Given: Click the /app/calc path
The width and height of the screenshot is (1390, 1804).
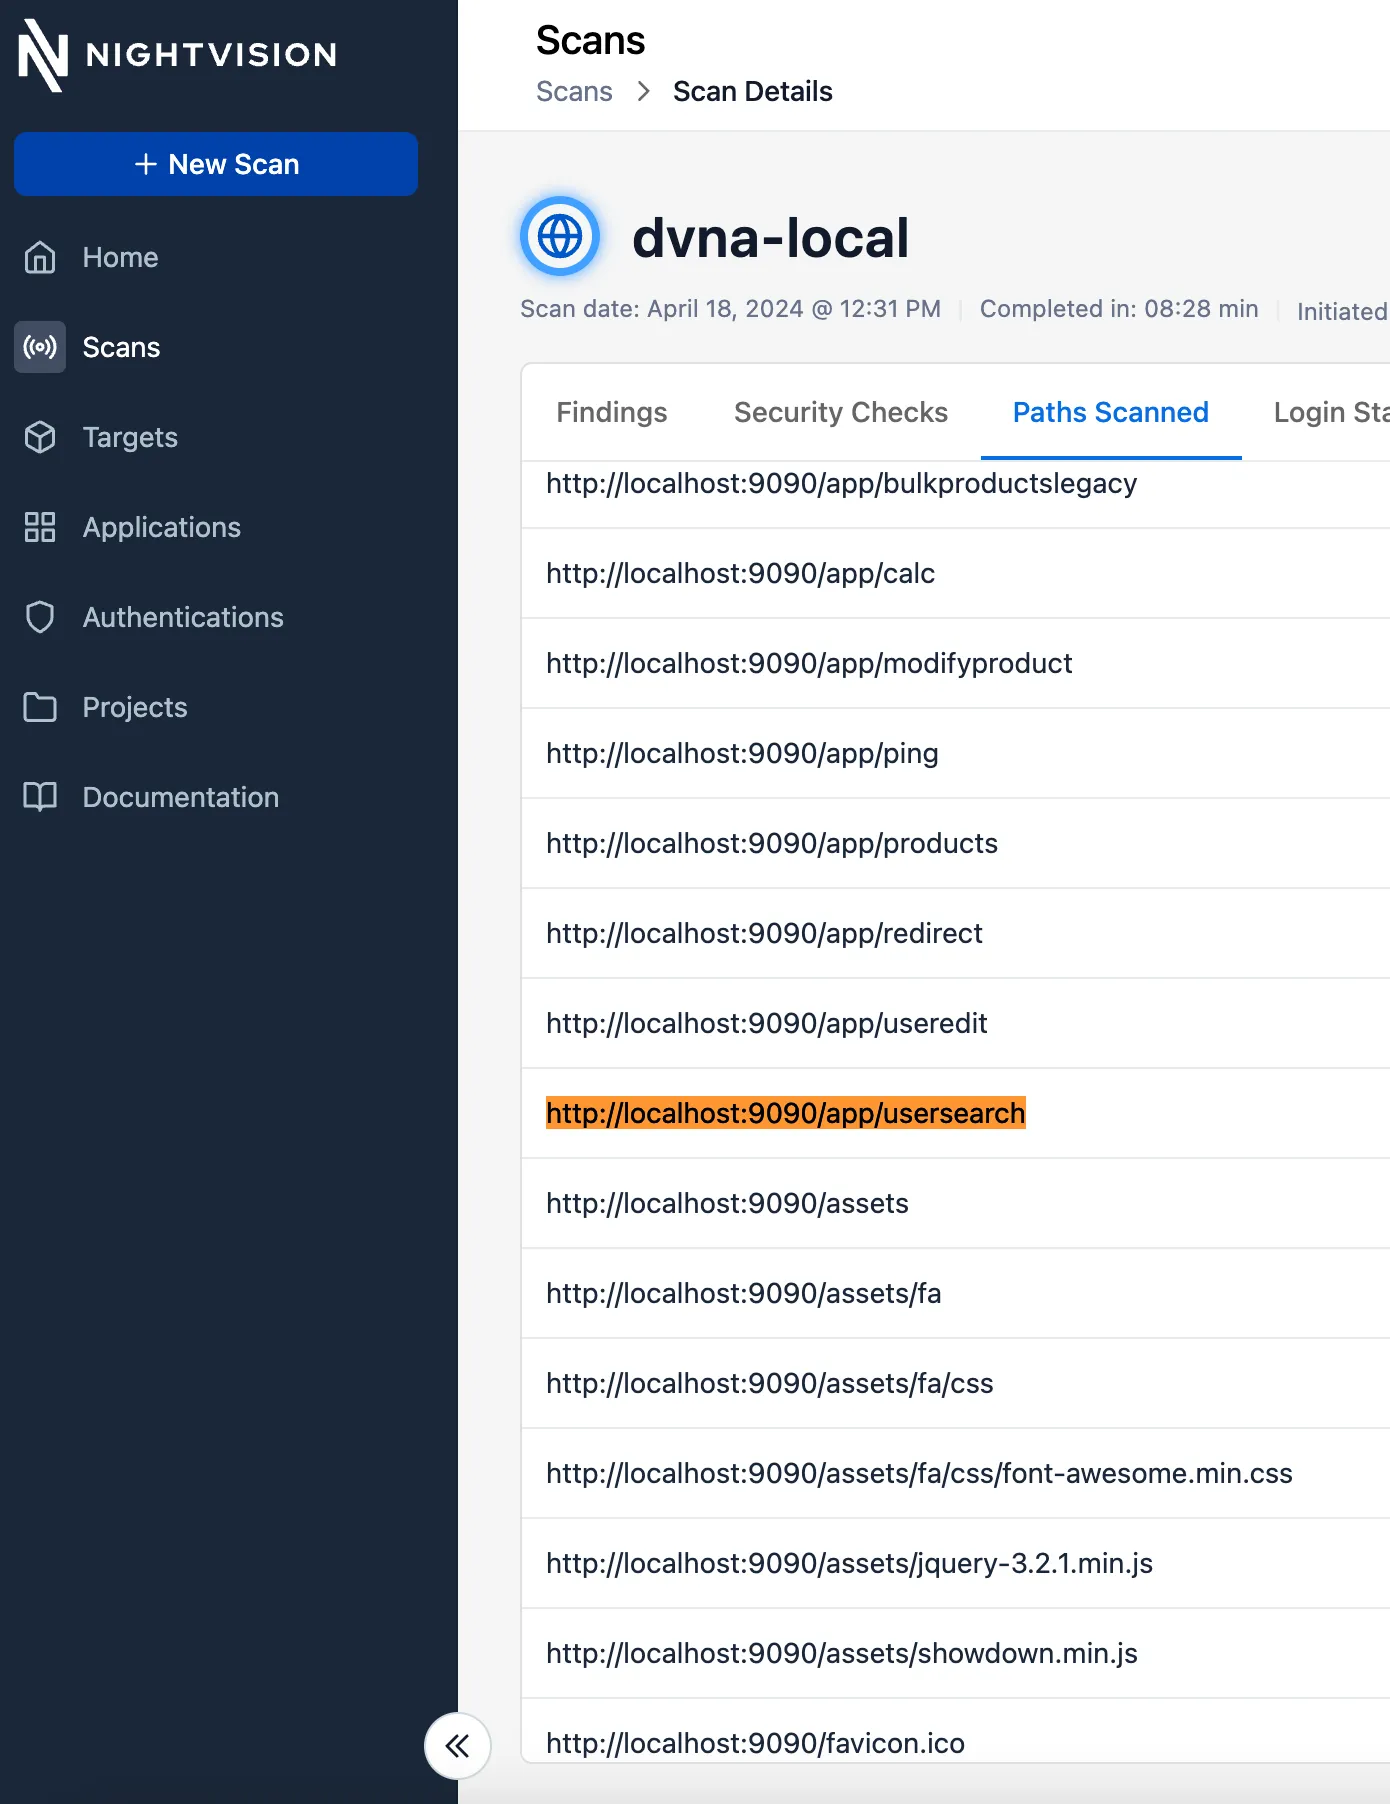Looking at the screenshot, I should pyautogui.click(x=741, y=573).
